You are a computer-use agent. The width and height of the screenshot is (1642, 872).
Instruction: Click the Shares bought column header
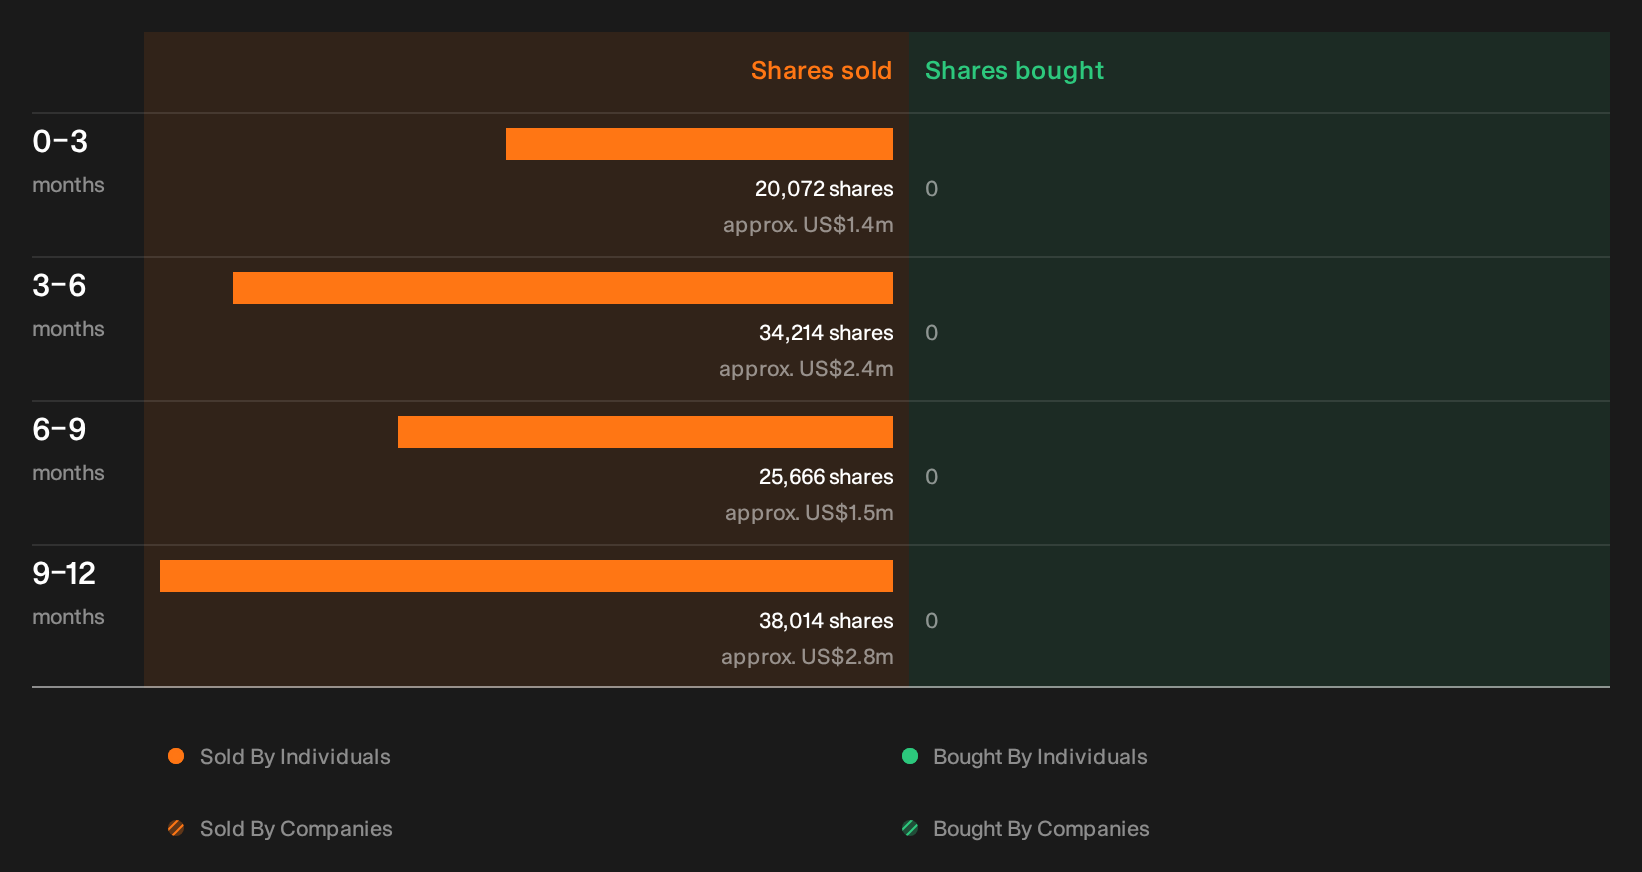(1014, 71)
